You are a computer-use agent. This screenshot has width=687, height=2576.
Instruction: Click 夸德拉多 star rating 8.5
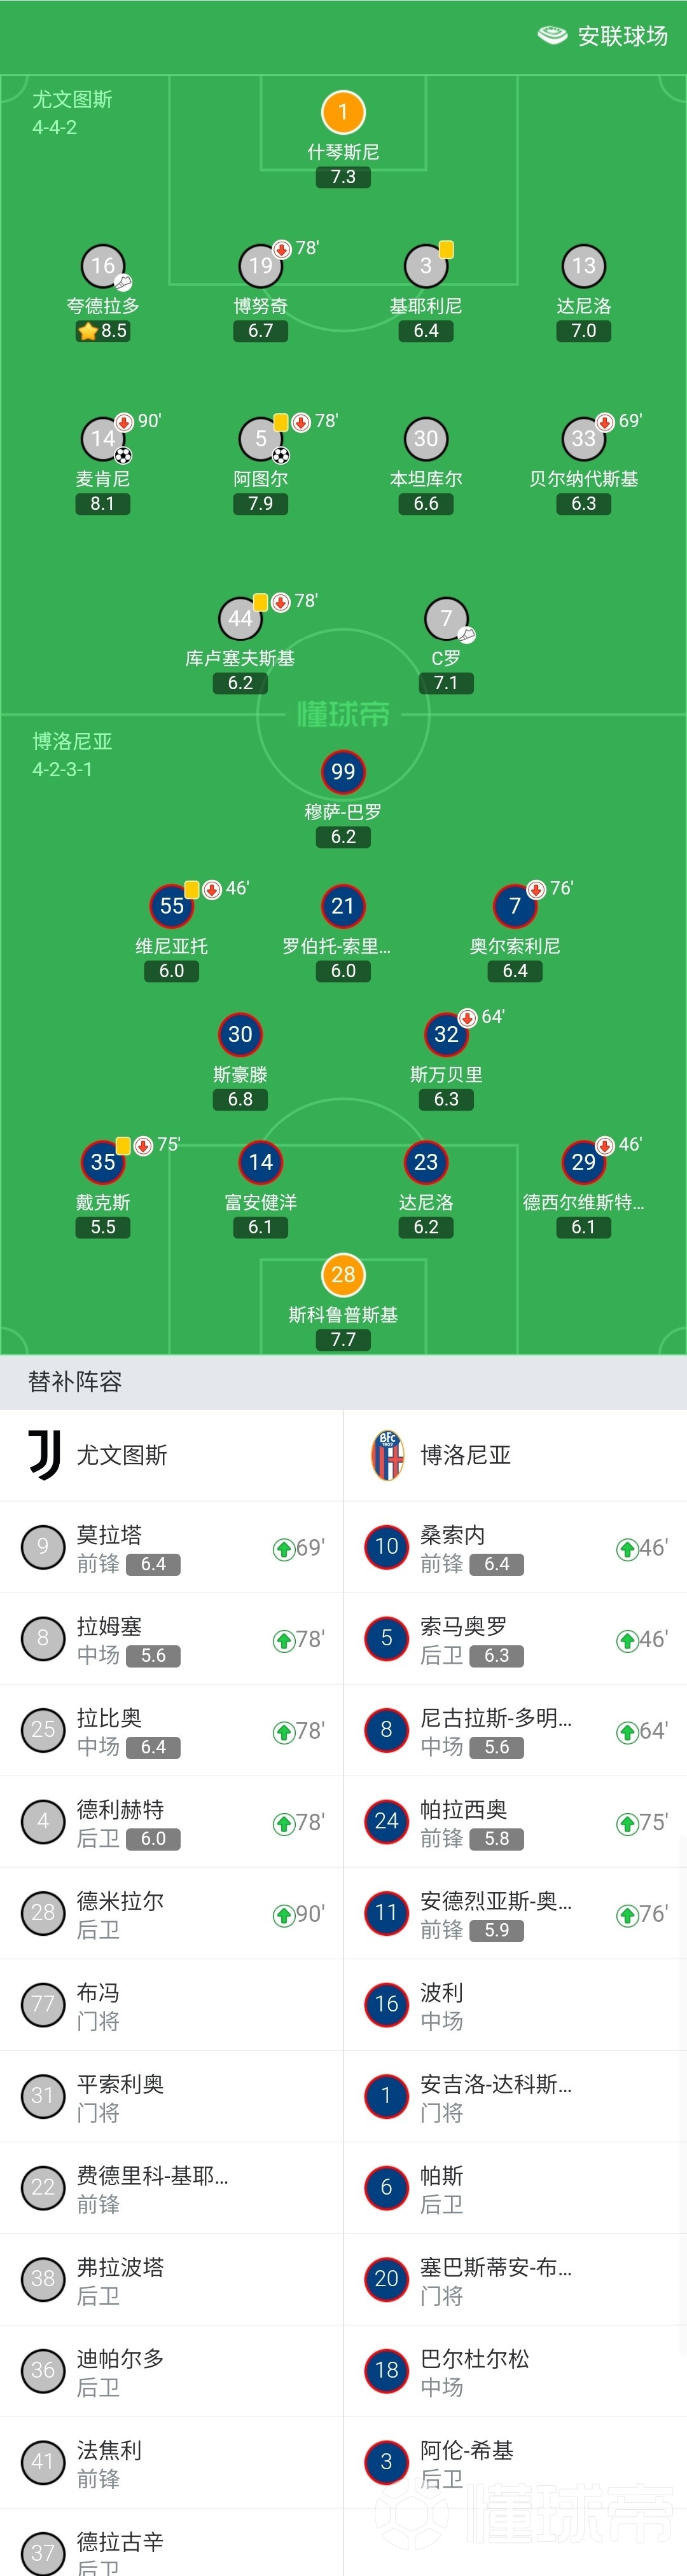103,331
